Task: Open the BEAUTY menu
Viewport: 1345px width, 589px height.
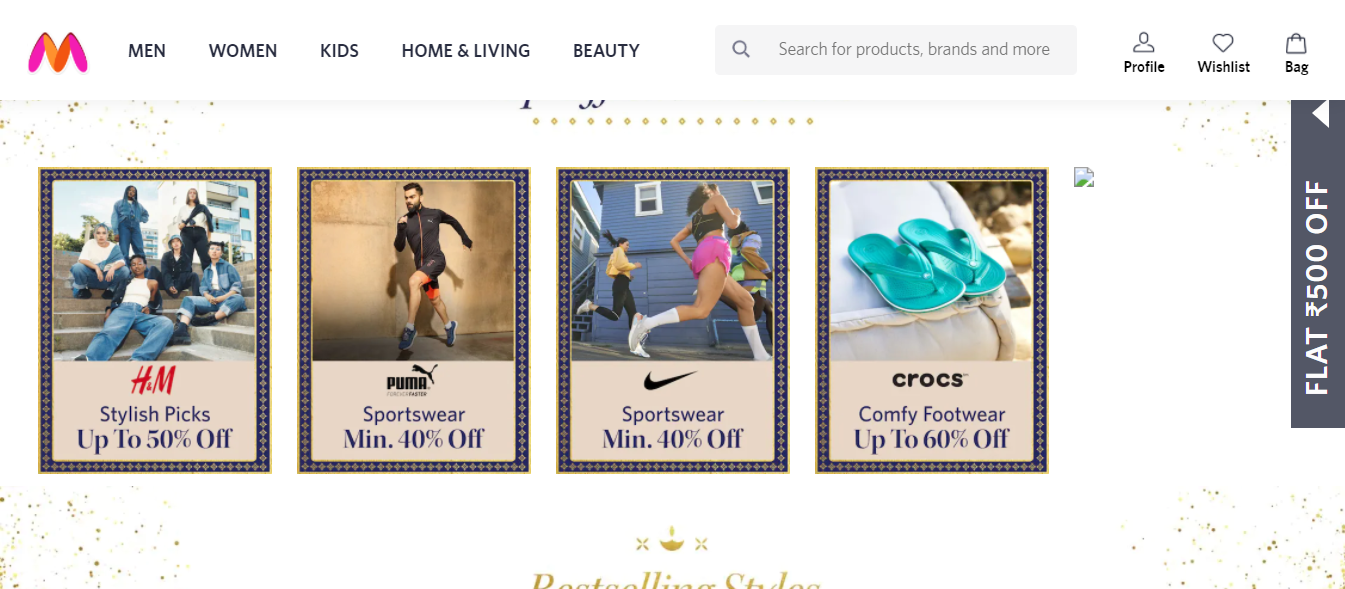Action: pyautogui.click(x=606, y=50)
